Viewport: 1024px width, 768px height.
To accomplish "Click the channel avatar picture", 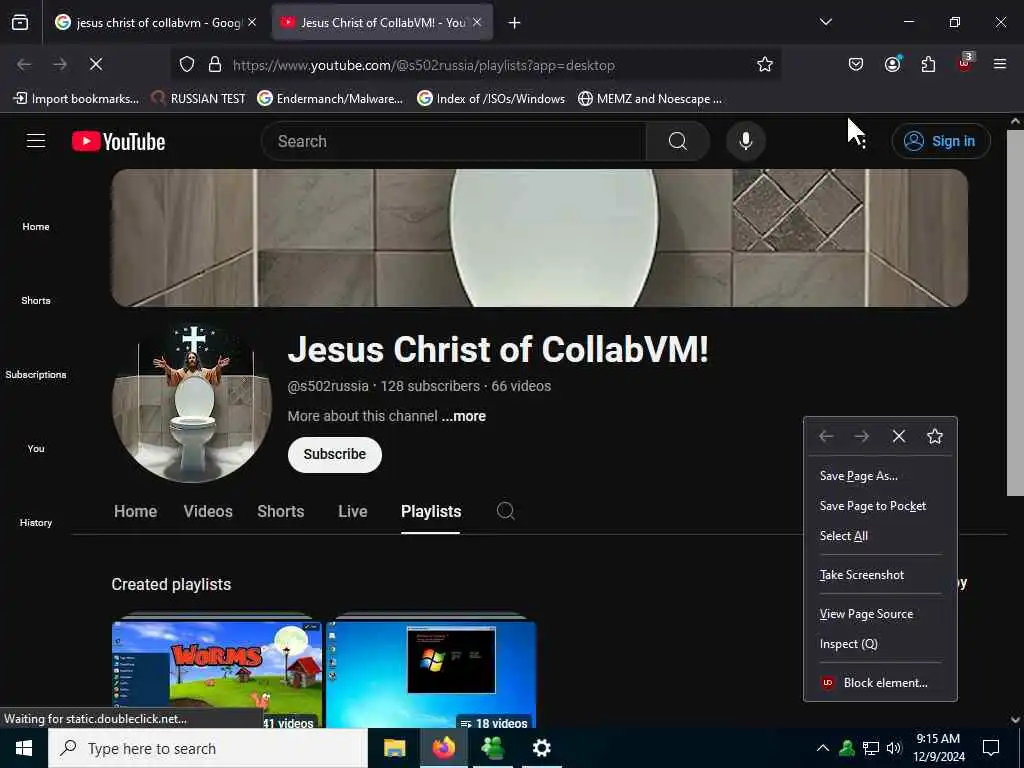I will click(192, 403).
